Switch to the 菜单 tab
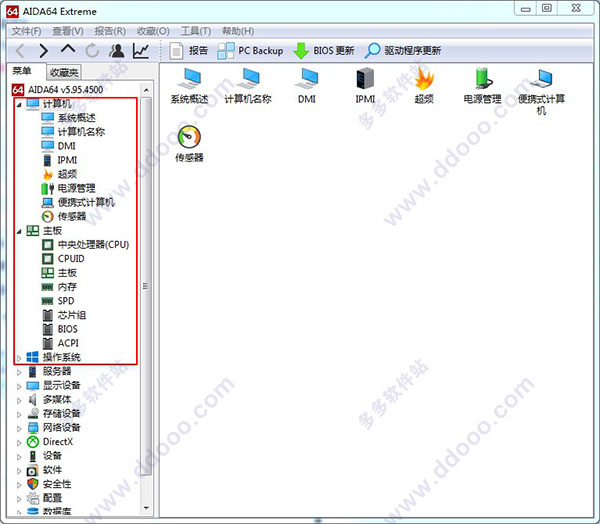600x524 pixels. click(x=22, y=71)
